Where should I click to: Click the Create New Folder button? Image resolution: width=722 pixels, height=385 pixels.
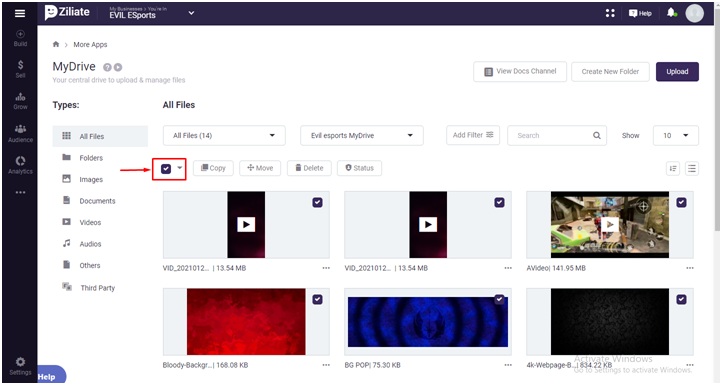[x=610, y=71]
